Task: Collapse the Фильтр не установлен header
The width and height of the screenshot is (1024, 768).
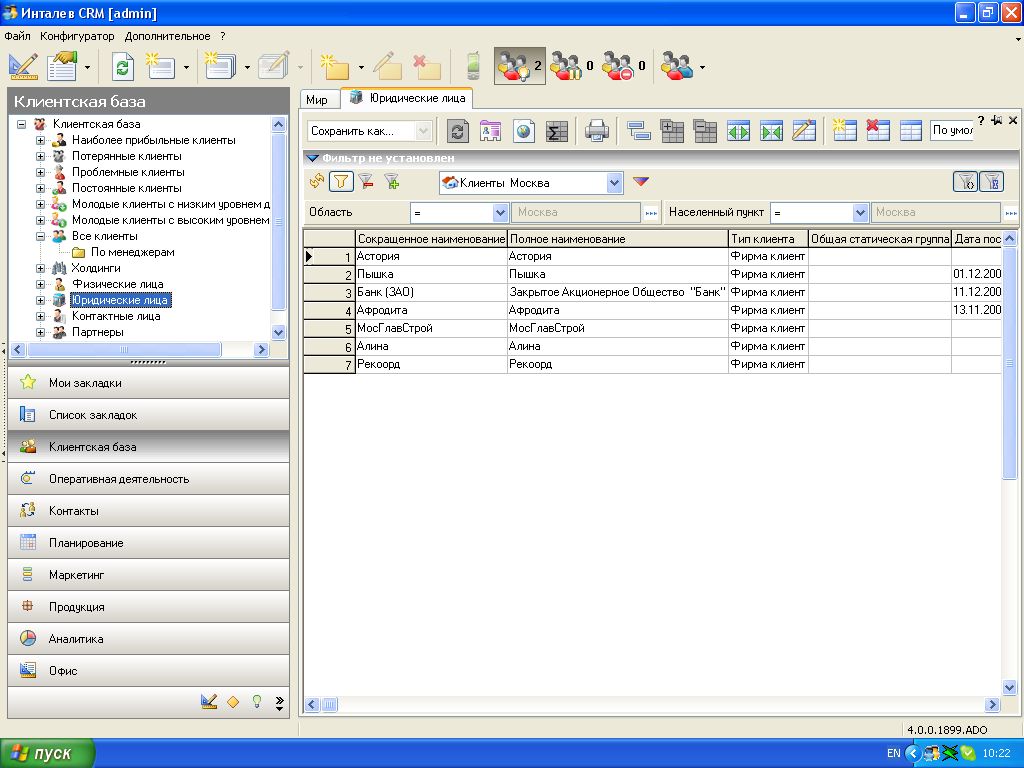Action: (312, 158)
